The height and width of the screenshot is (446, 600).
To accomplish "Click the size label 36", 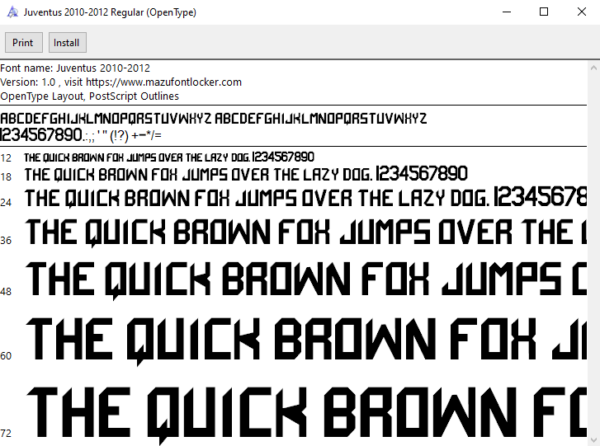I will point(6,240).
